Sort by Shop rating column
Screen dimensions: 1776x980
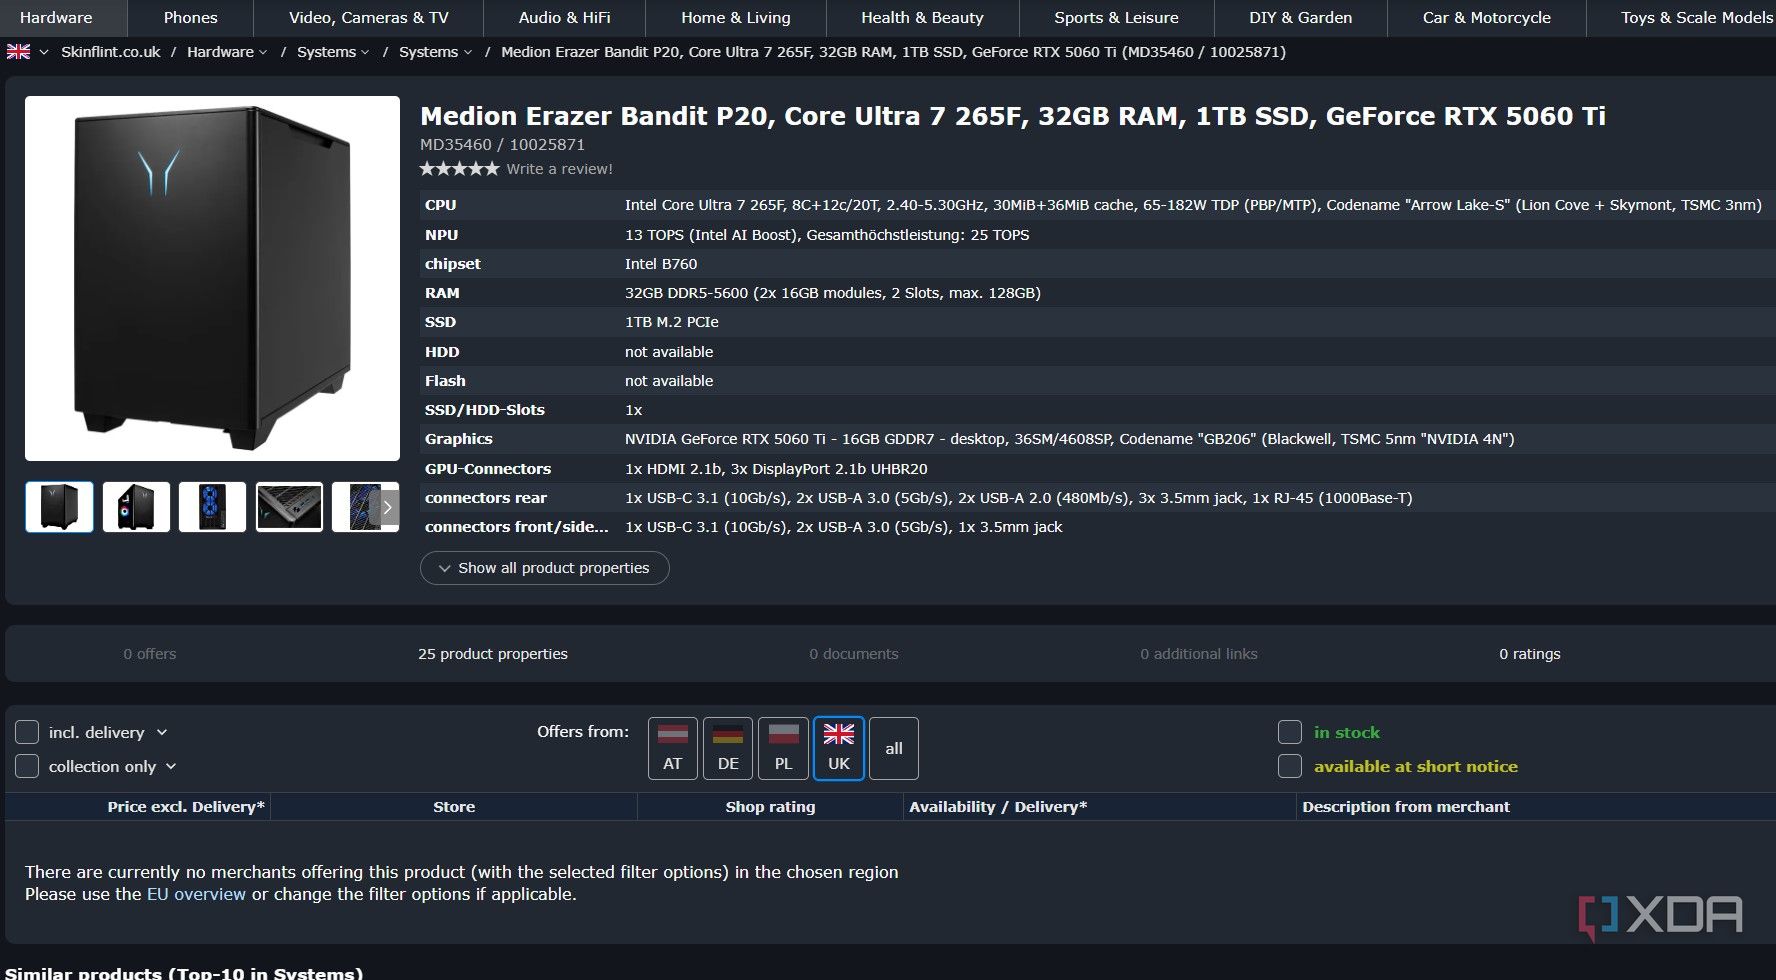pos(770,807)
